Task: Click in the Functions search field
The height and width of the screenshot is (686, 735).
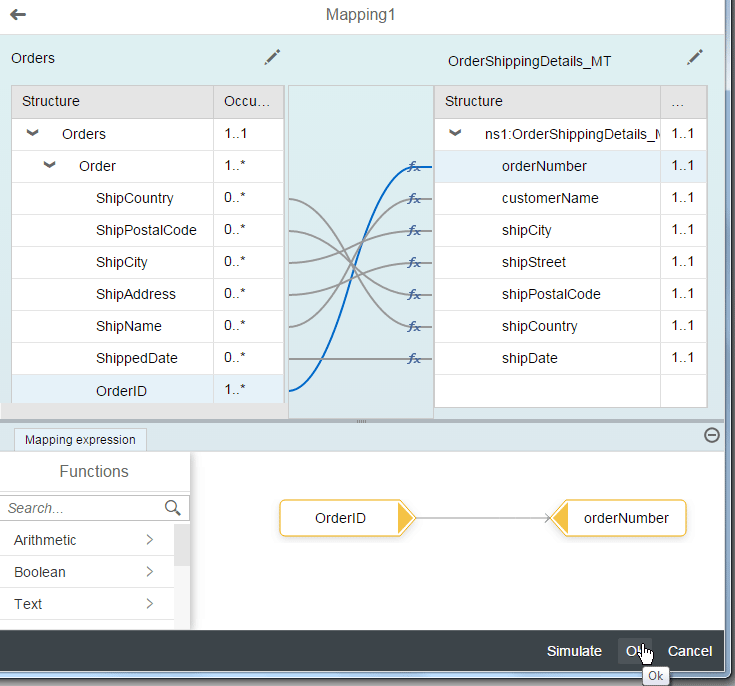Action: click(x=80, y=508)
